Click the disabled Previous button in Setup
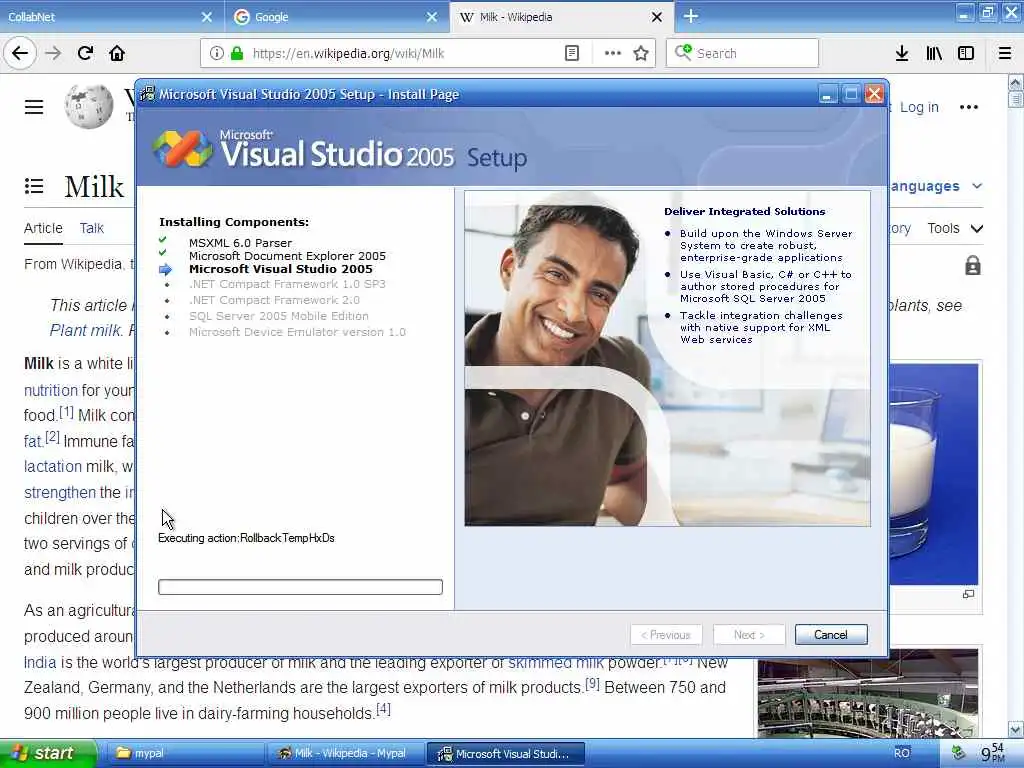Viewport: 1024px width, 768px height. pyautogui.click(x=666, y=635)
